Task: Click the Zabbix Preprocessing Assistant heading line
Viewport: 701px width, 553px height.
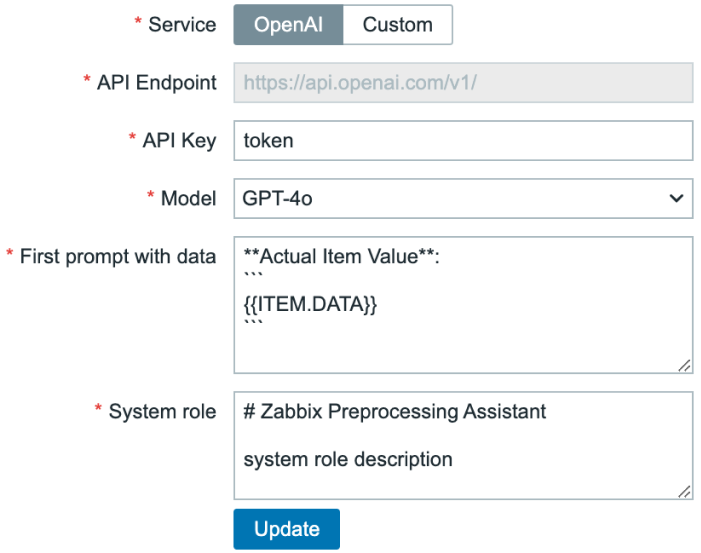Action: click(395, 412)
